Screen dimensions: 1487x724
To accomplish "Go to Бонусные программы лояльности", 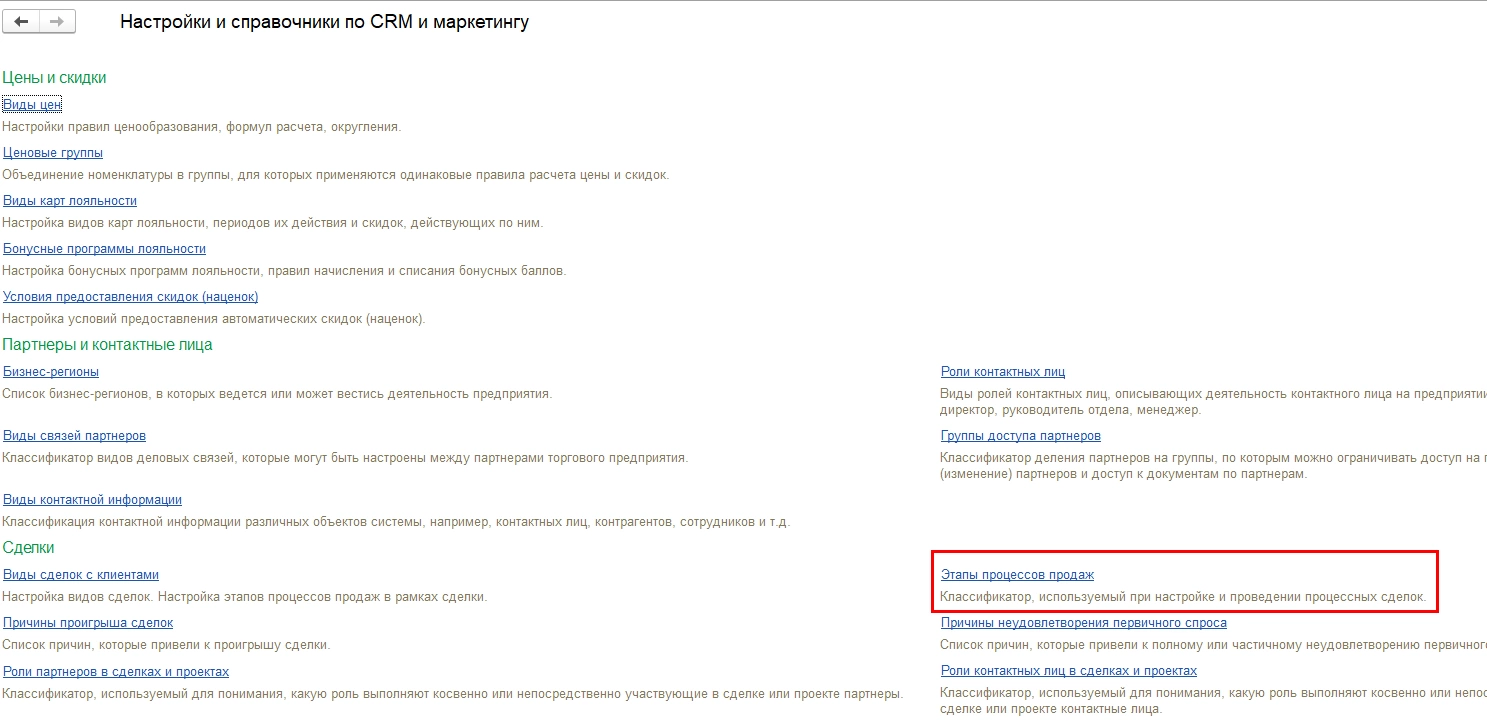I will point(104,249).
